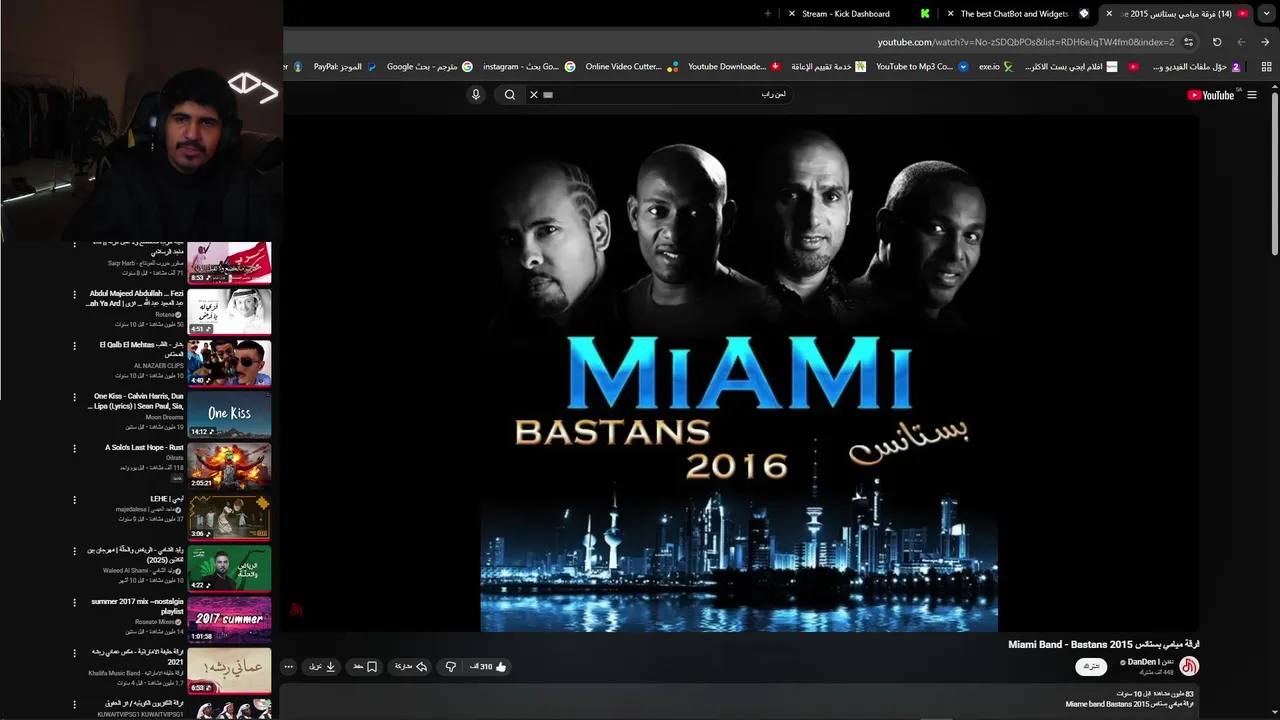Click the 'Moon Dreams' channel name

165,417
